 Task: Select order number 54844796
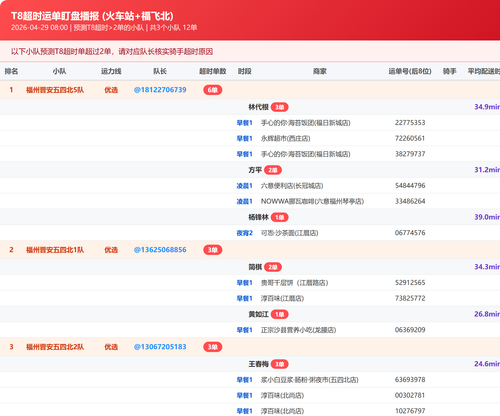coord(410,186)
